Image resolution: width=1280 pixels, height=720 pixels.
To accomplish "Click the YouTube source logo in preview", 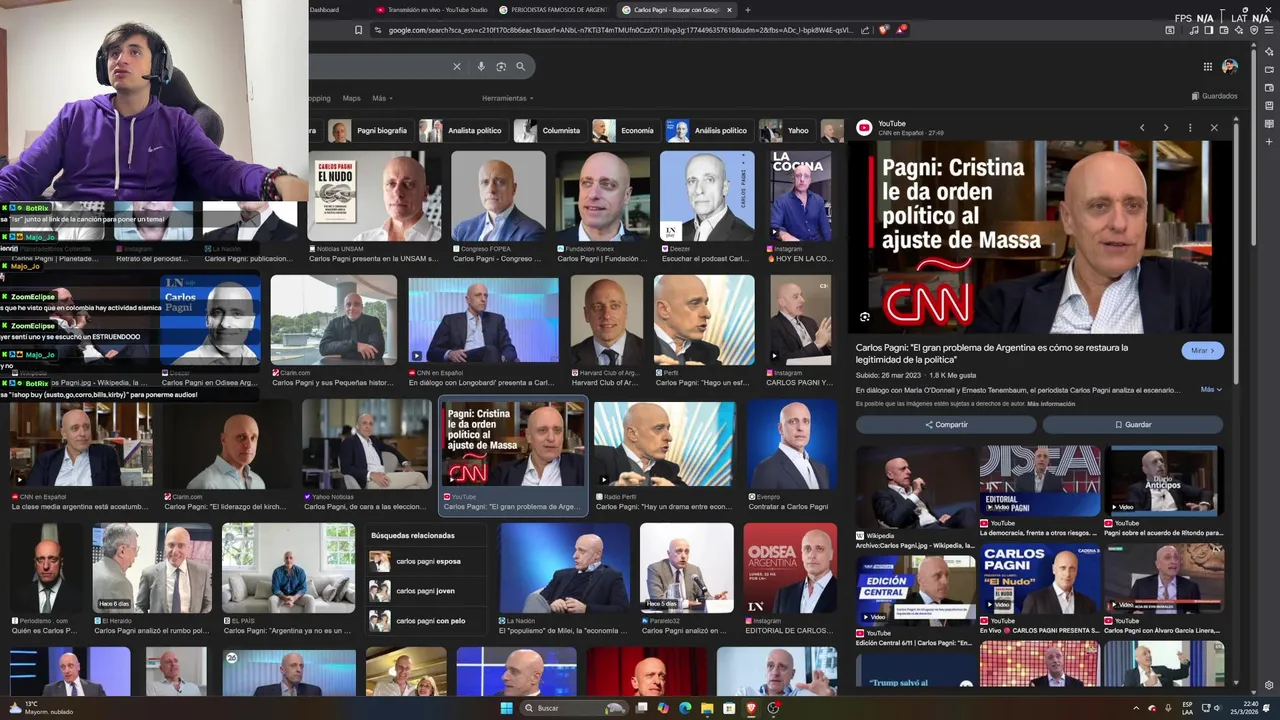I will (864, 127).
